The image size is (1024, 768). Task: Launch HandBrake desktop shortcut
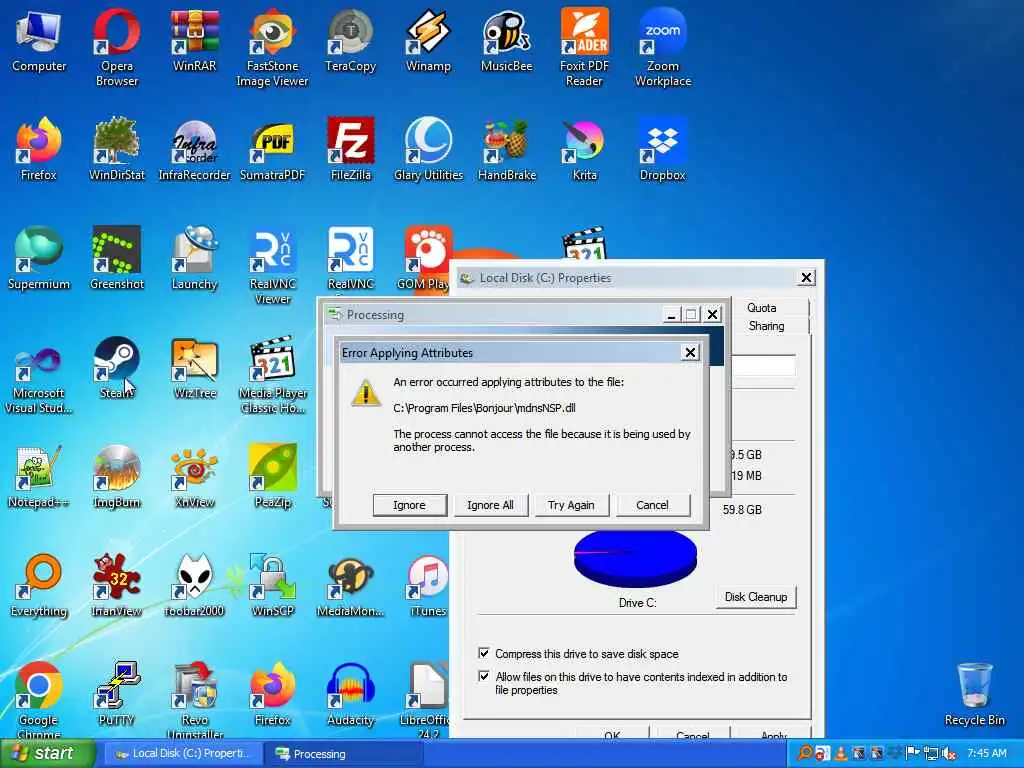click(x=506, y=149)
